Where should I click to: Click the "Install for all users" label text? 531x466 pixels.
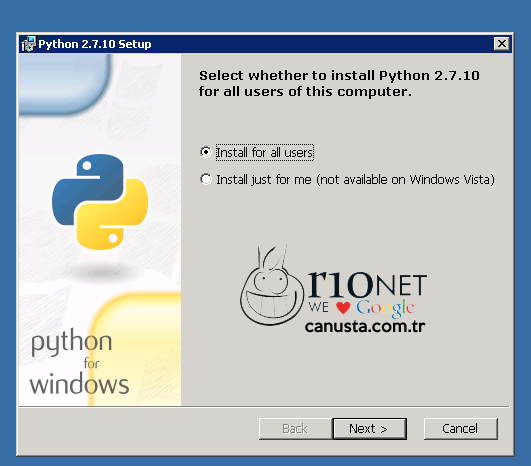tap(264, 152)
